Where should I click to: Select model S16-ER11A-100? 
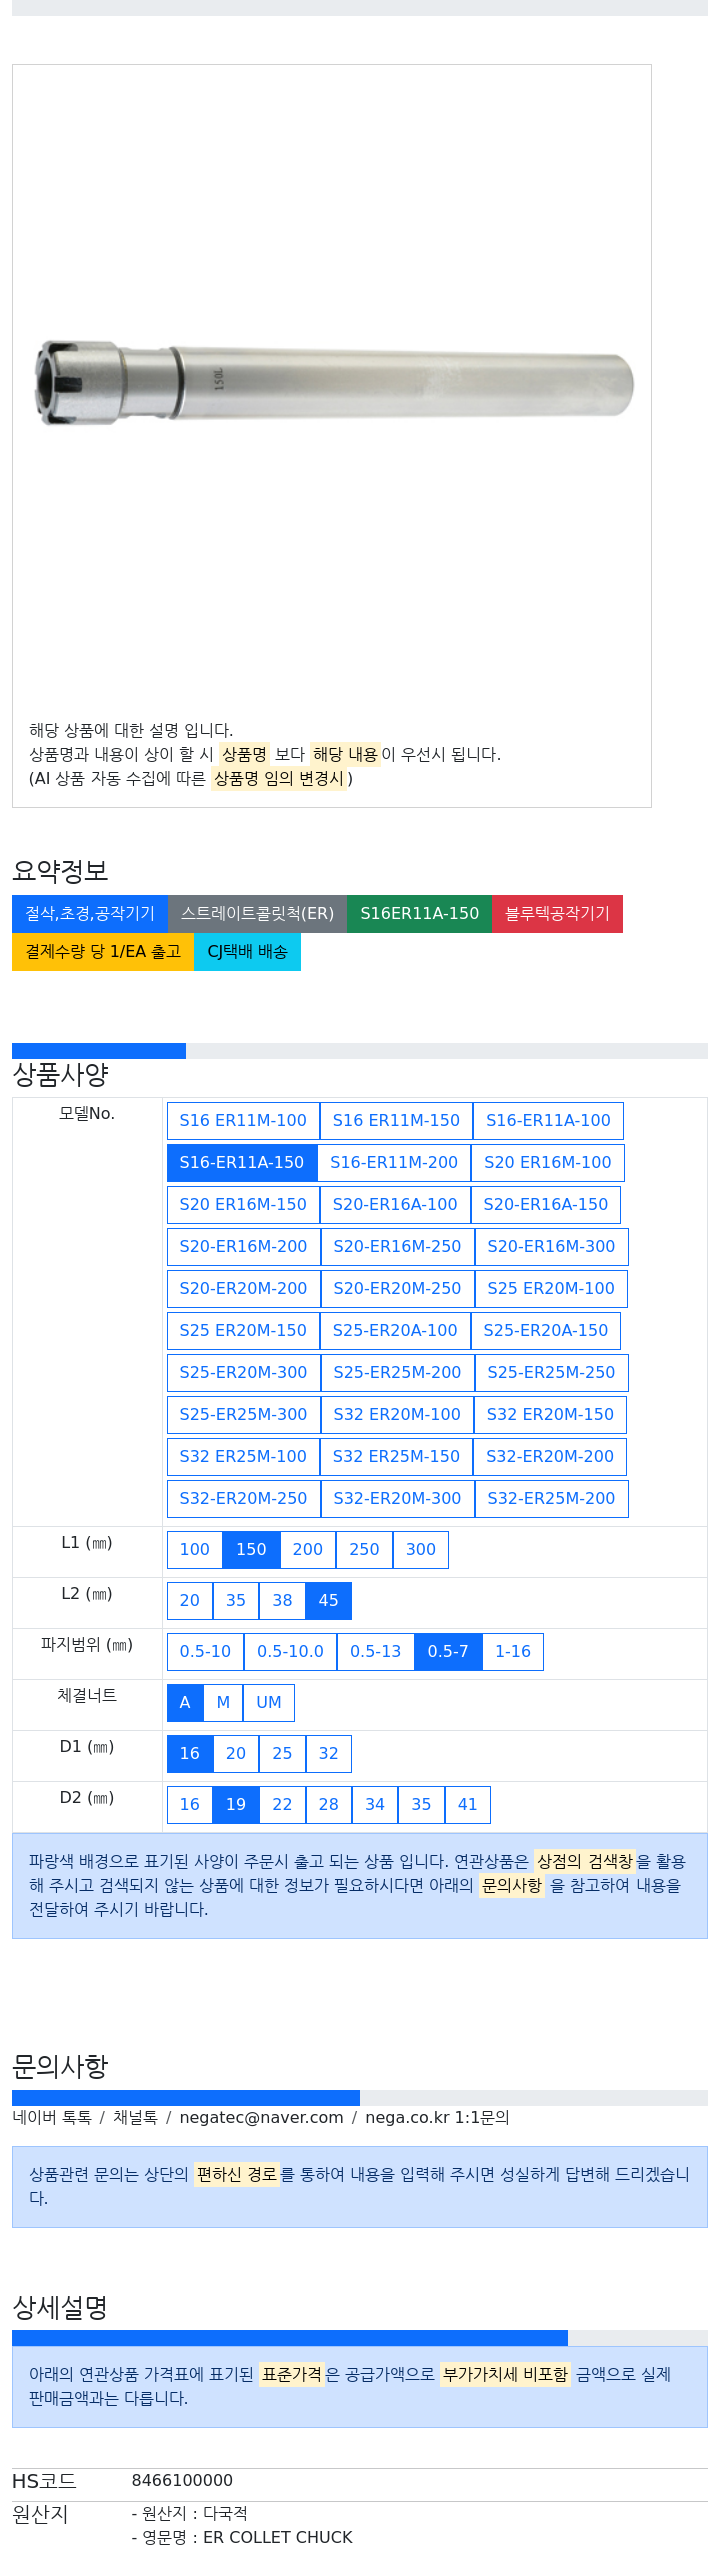pyautogui.click(x=548, y=1120)
